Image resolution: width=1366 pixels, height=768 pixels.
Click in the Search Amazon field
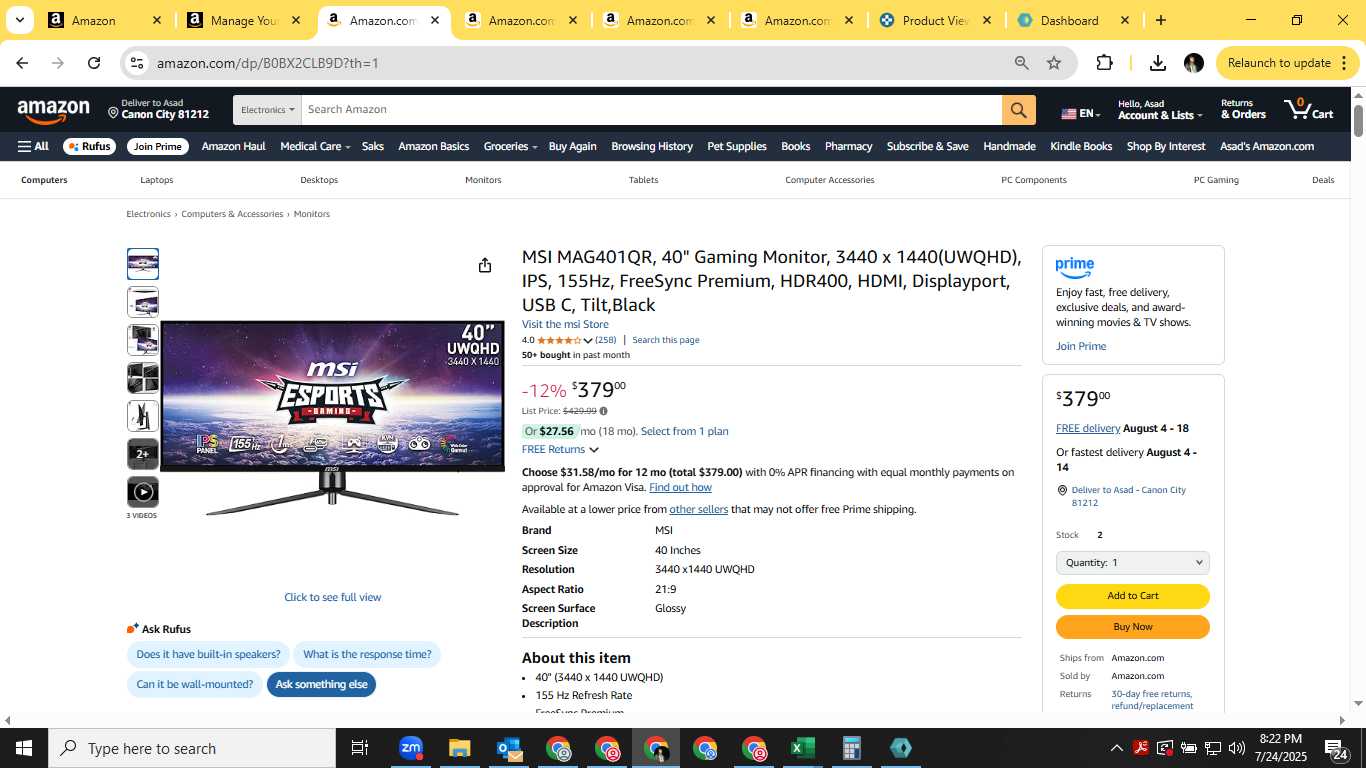651,110
